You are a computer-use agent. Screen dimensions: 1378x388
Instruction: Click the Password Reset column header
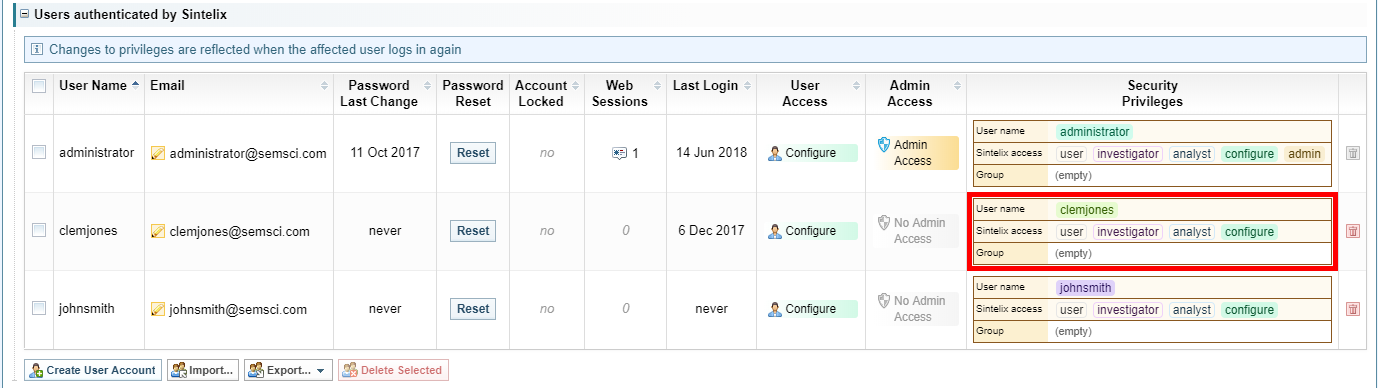click(473, 93)
